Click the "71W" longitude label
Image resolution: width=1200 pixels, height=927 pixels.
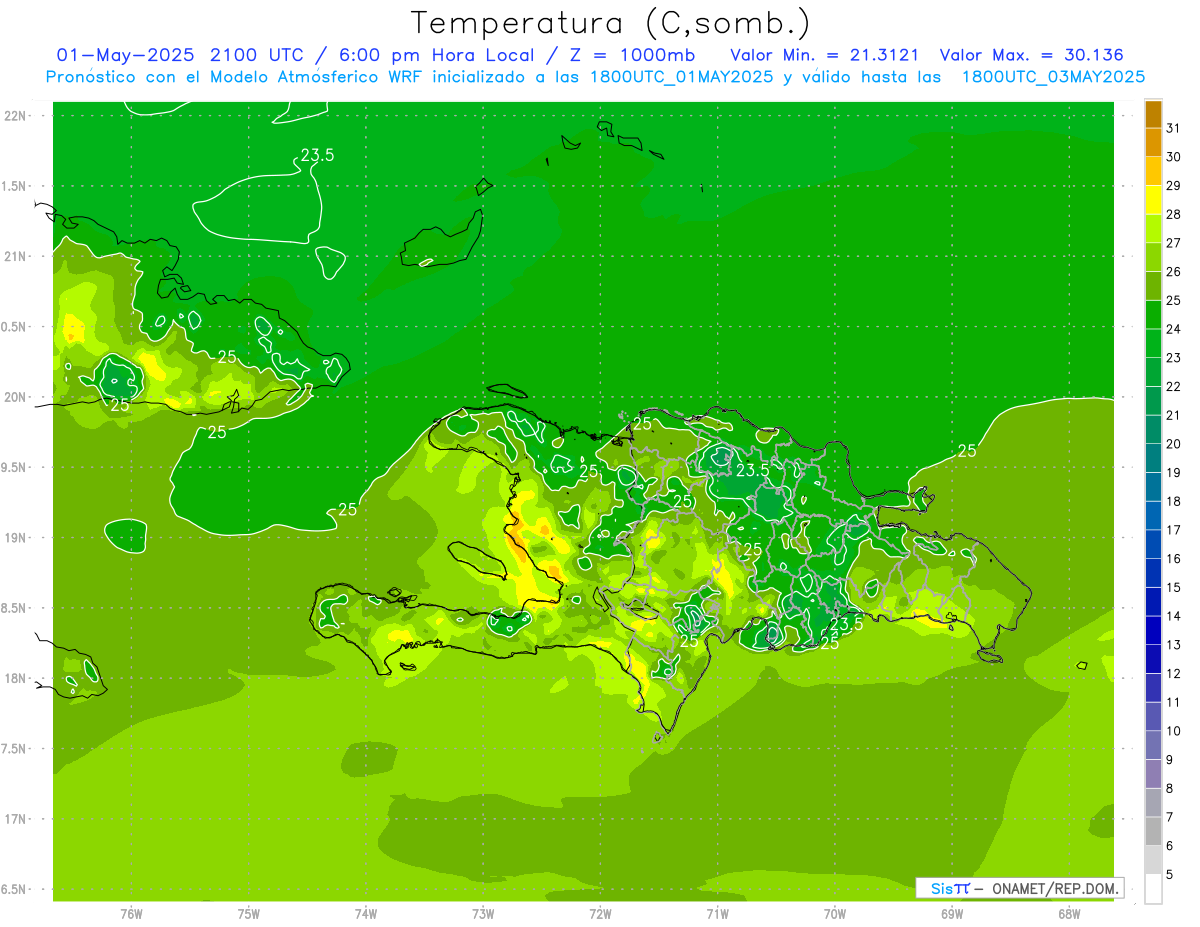coord(717,914)
